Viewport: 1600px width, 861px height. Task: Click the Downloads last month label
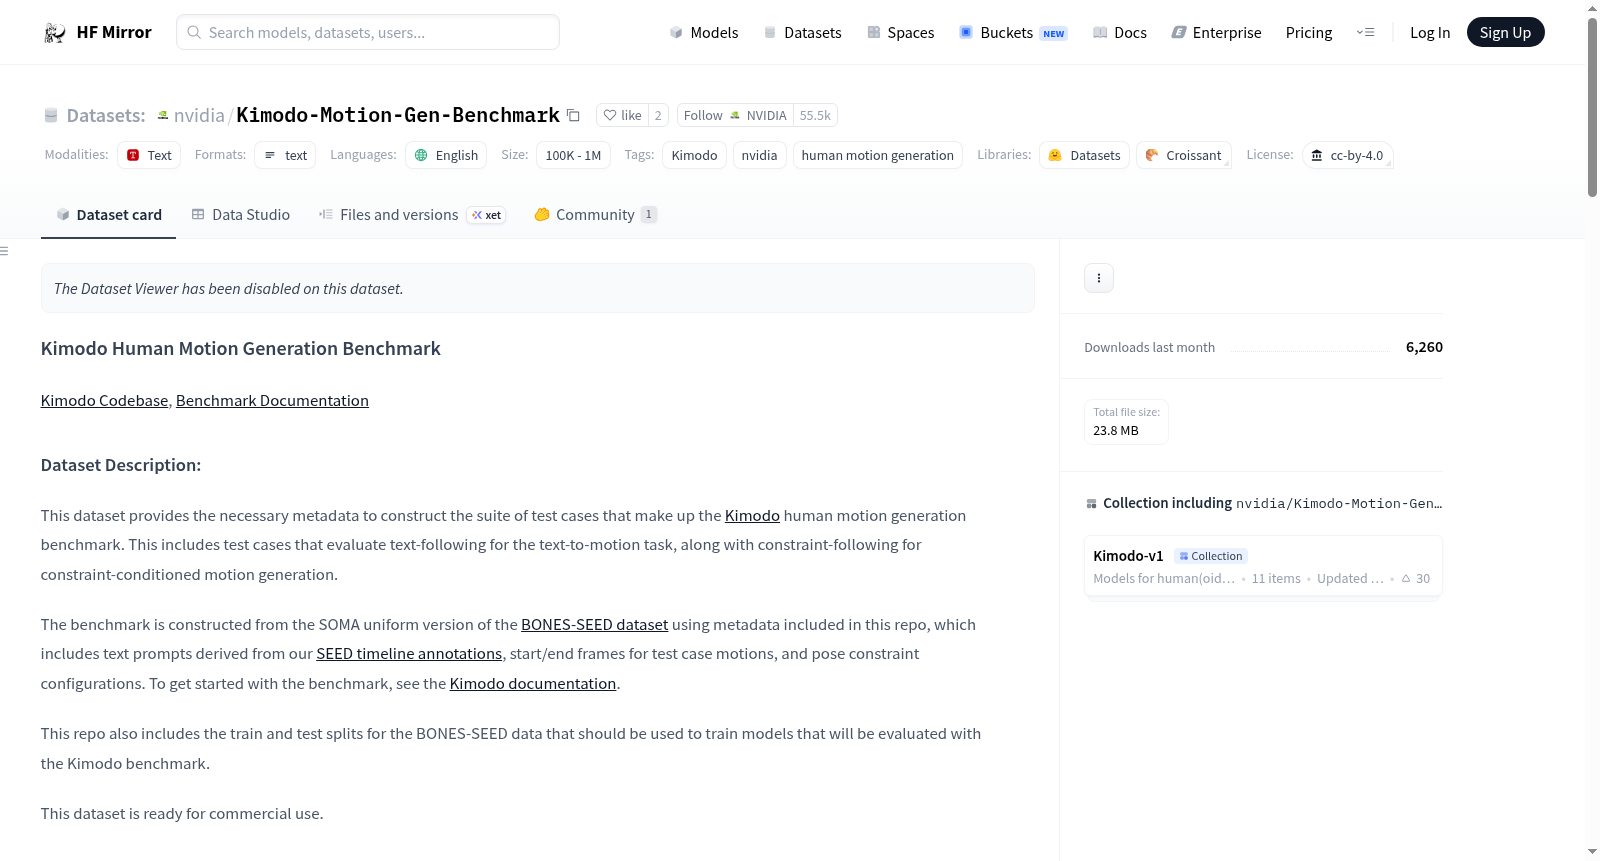1150,347
